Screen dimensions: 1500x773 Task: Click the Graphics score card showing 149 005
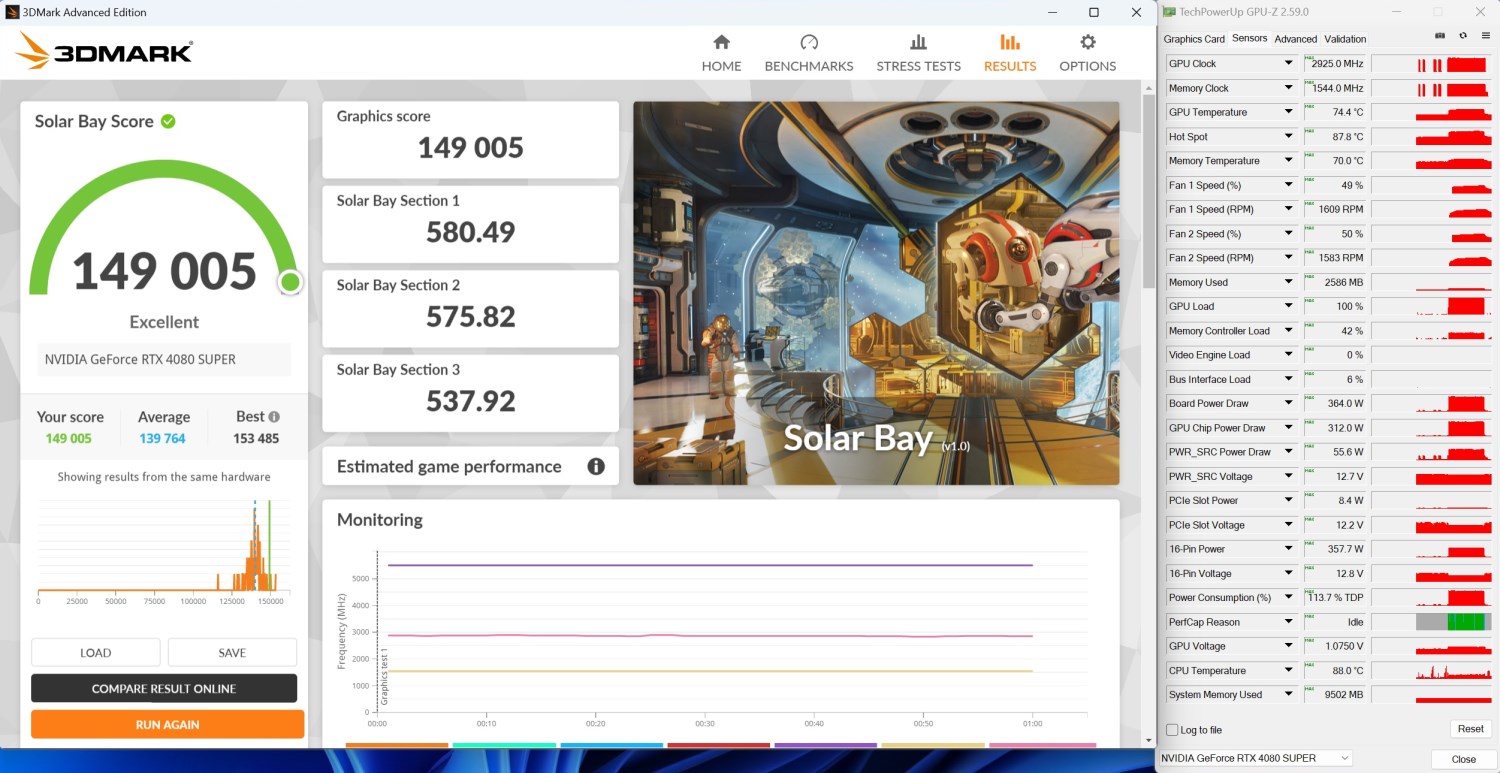470,140
